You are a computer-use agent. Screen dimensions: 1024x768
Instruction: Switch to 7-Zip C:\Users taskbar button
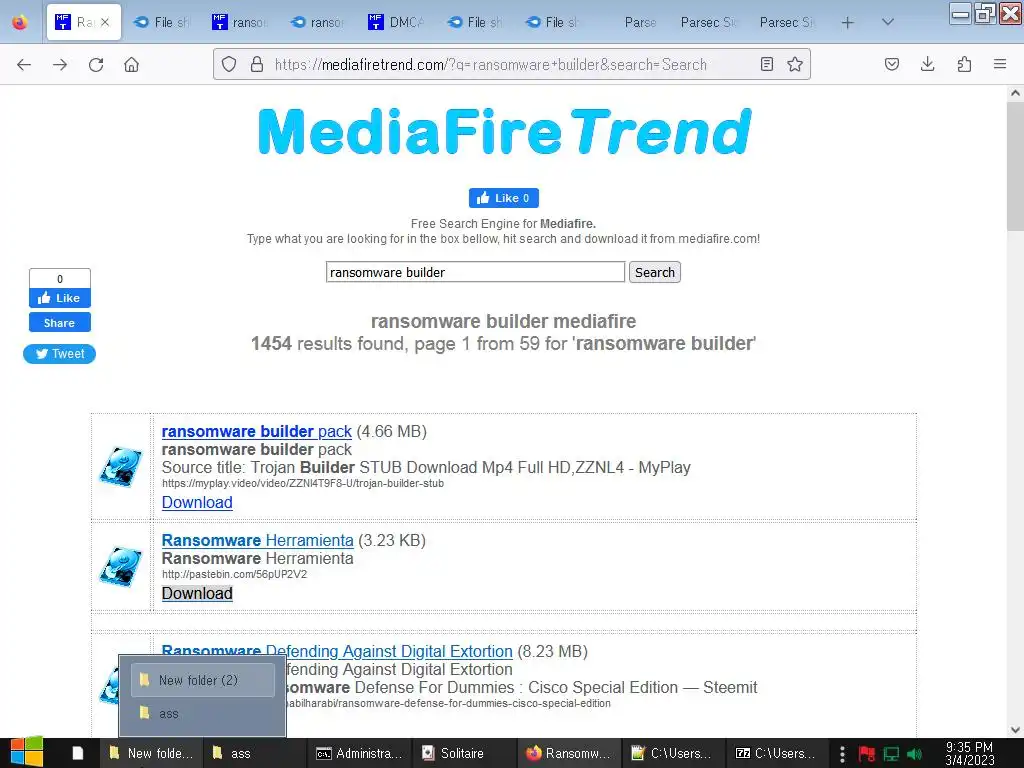coord(777,753)
